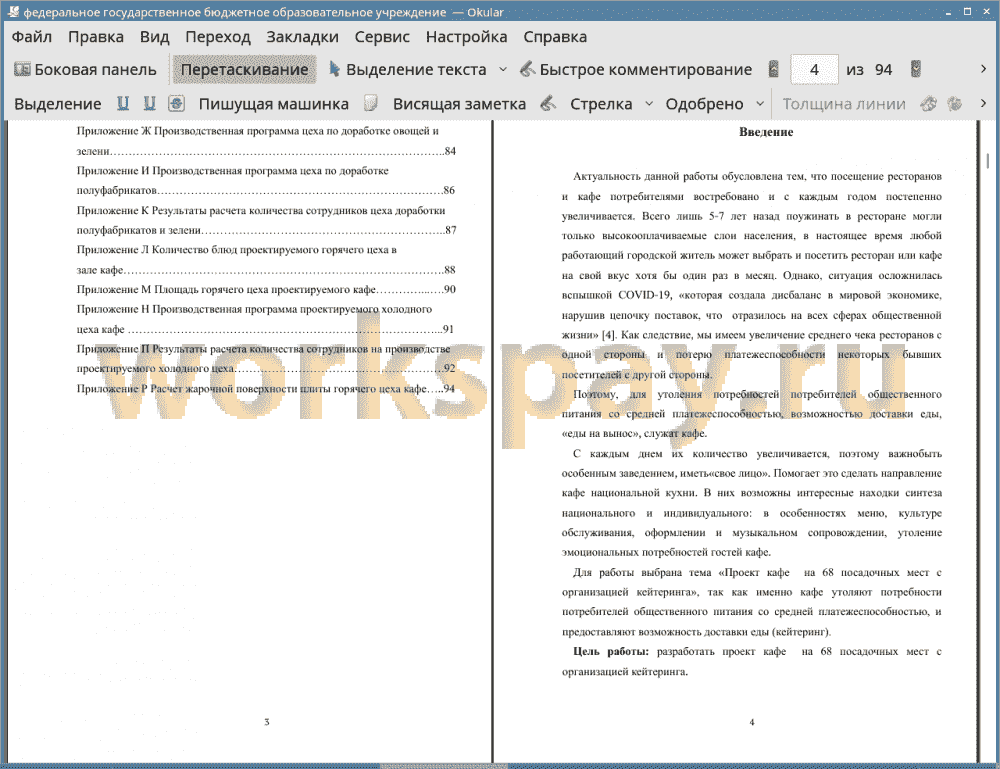Click the Толщина линии line width control
The width and height of the screenshot is (1000, 769).
pos(844,104)
